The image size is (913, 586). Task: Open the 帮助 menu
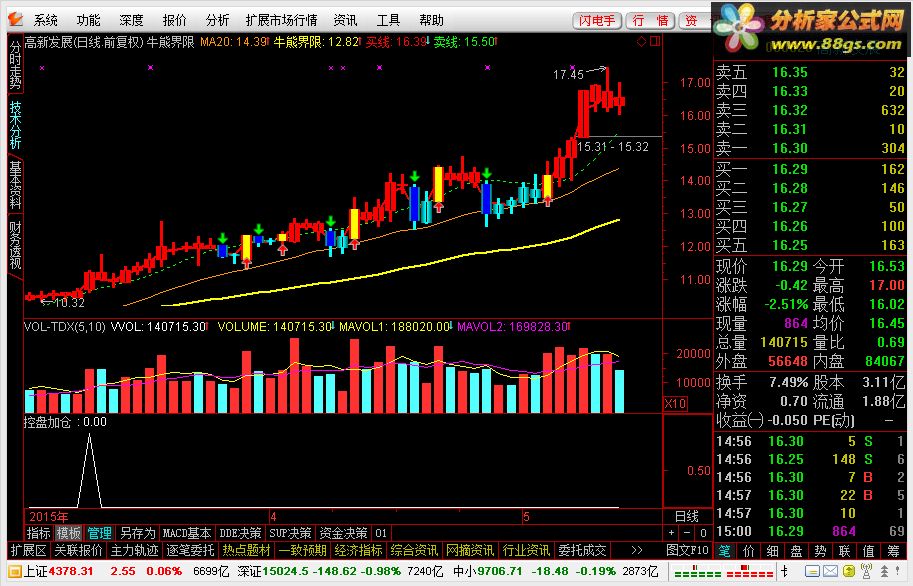click(x=431, y=20)
